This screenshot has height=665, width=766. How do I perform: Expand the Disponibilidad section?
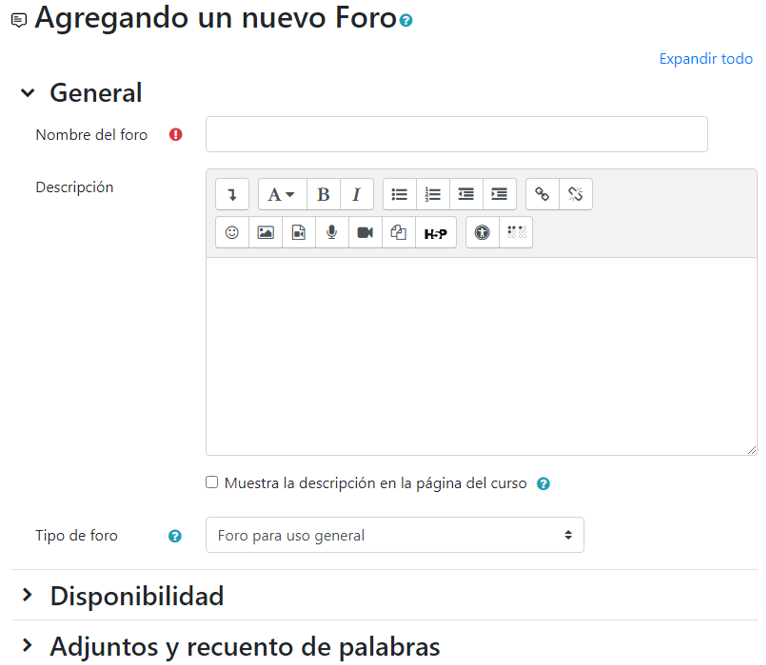point(28,595)
